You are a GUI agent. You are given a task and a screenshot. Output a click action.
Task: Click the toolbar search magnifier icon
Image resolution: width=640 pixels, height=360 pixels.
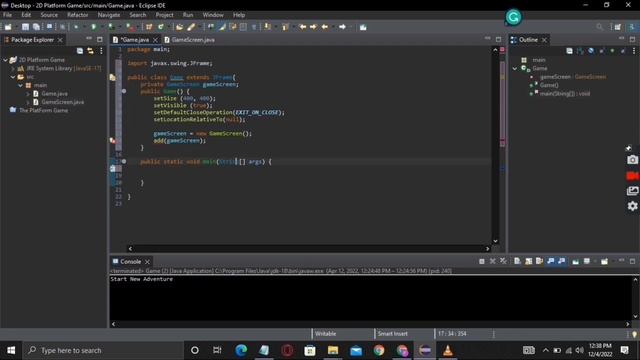tap(599, 27)
